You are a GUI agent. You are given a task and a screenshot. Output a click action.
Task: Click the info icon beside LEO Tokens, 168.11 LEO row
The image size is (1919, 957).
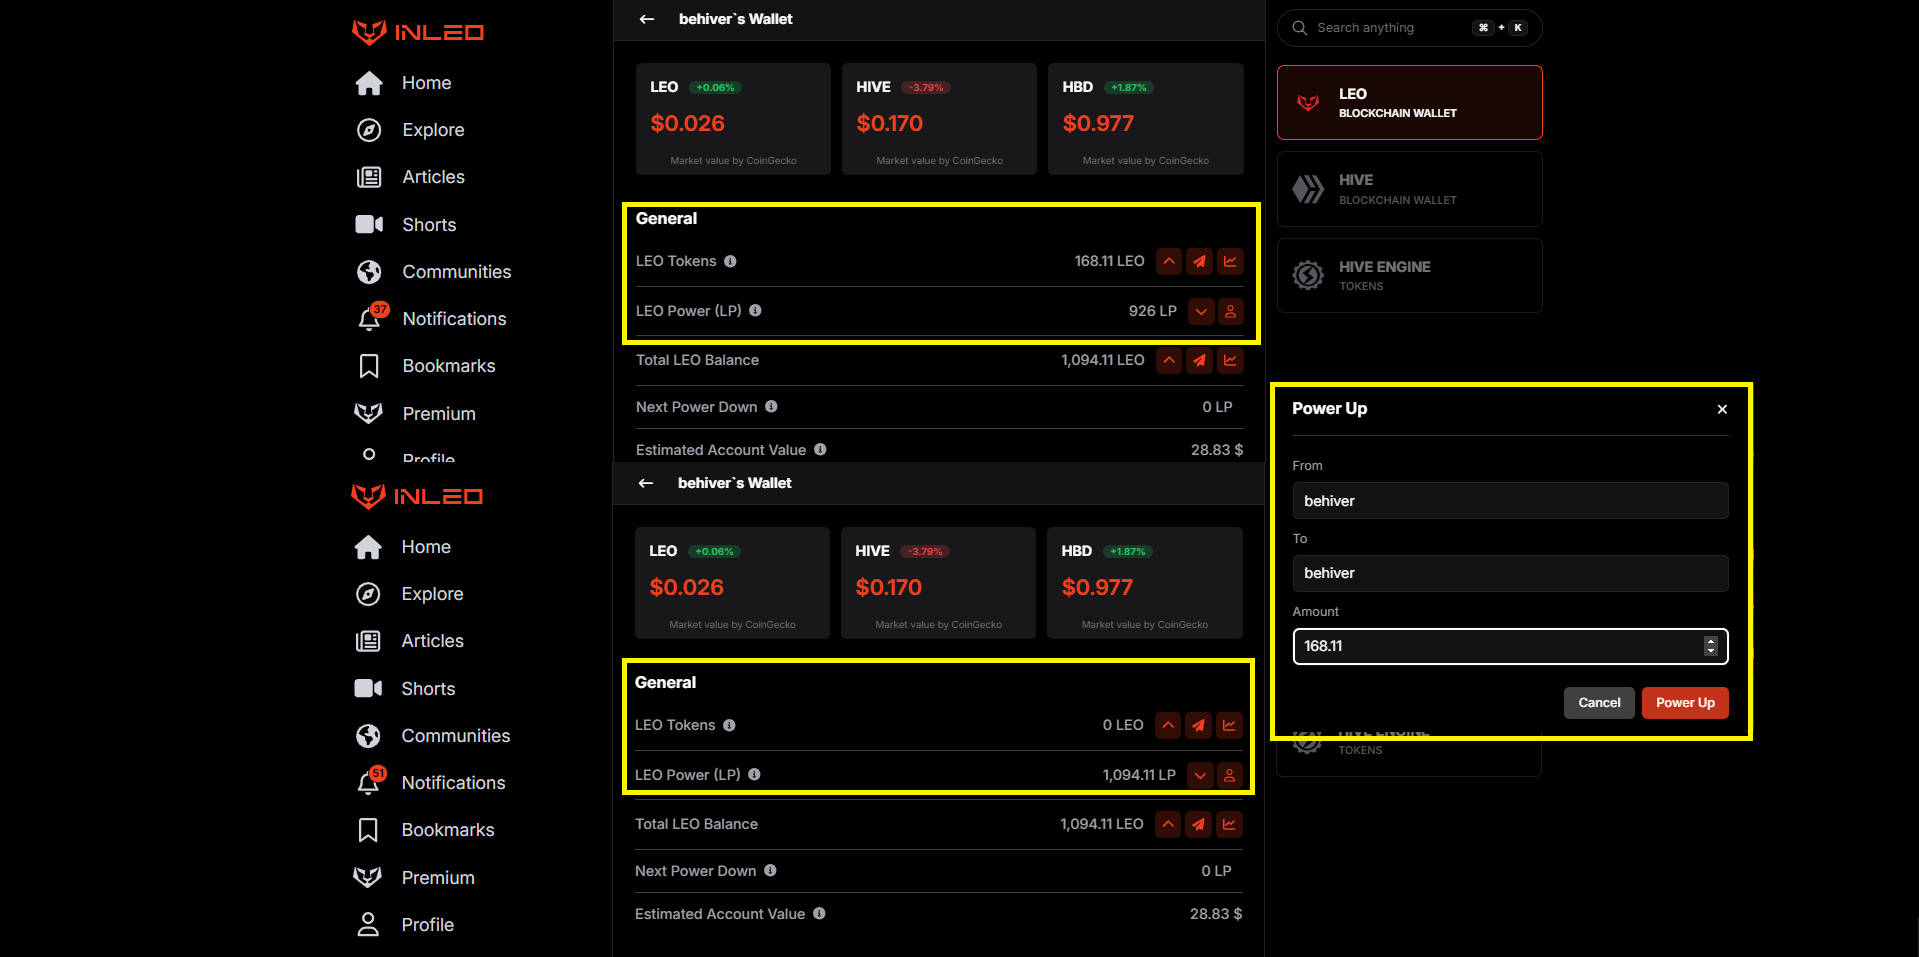(730, 262)
